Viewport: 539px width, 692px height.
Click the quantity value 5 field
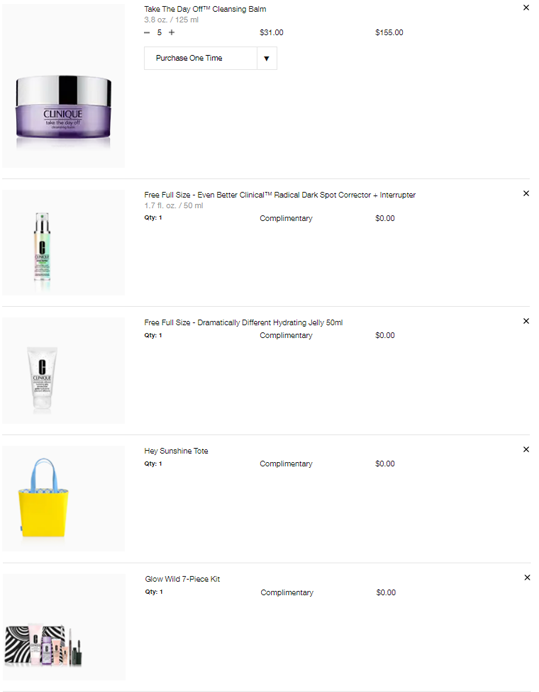pos(159,32)
